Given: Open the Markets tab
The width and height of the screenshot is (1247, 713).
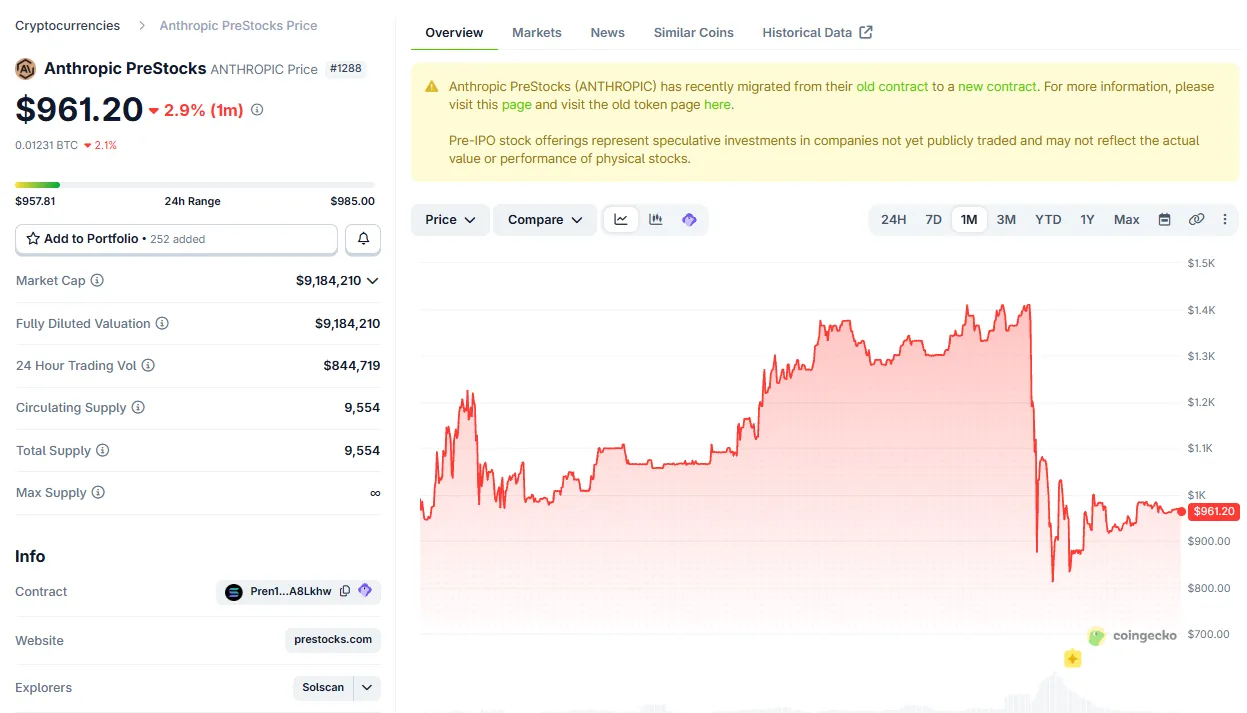Looking at the screenshot, I should 537,33.
